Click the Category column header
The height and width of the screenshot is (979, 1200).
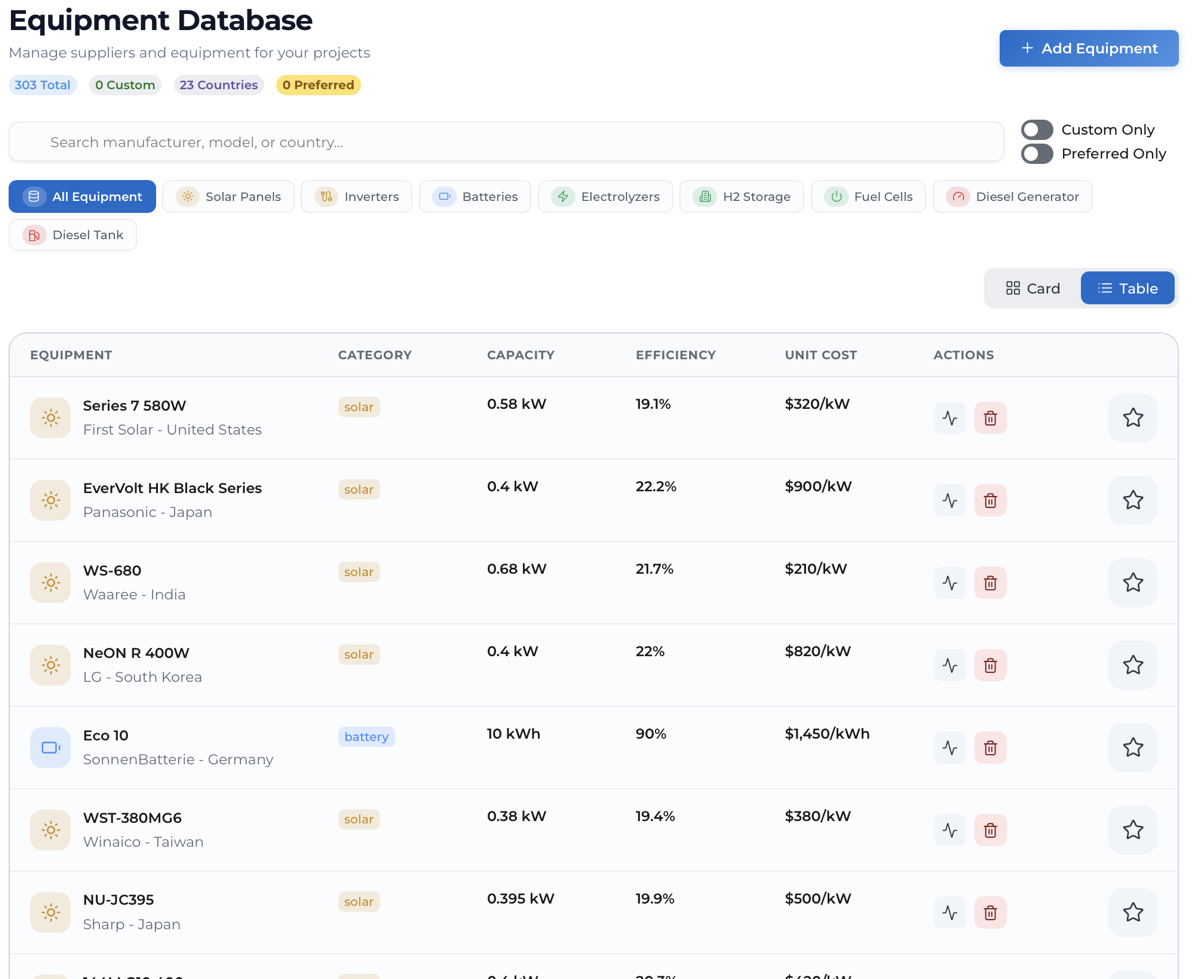click(375, 355)
